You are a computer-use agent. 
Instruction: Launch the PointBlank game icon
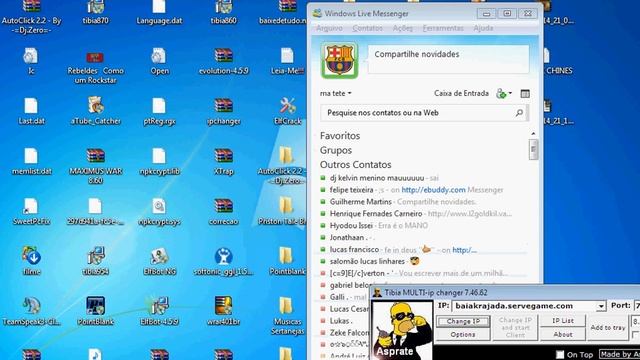pos(96,311)
